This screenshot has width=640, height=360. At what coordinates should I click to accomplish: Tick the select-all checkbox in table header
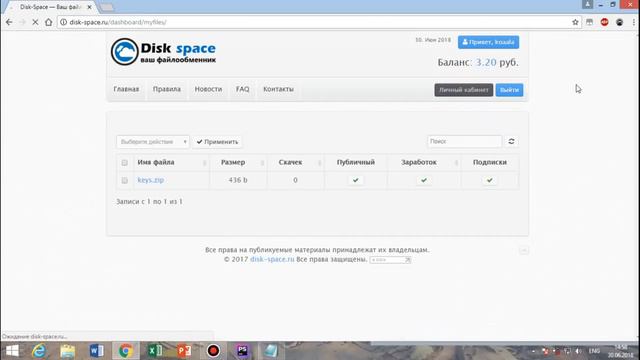click(124, 162)
